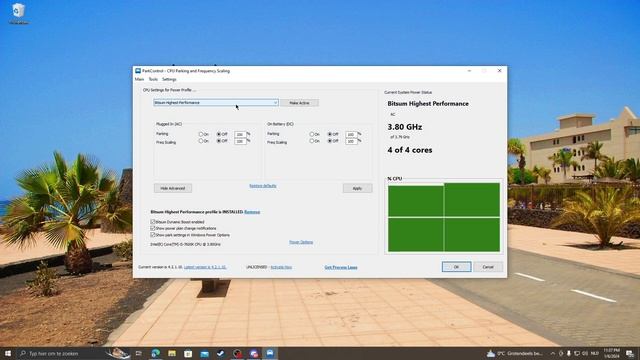Open the Power Options link
Viewport: 640px width, 360px height.
click(x=301, y=242)
